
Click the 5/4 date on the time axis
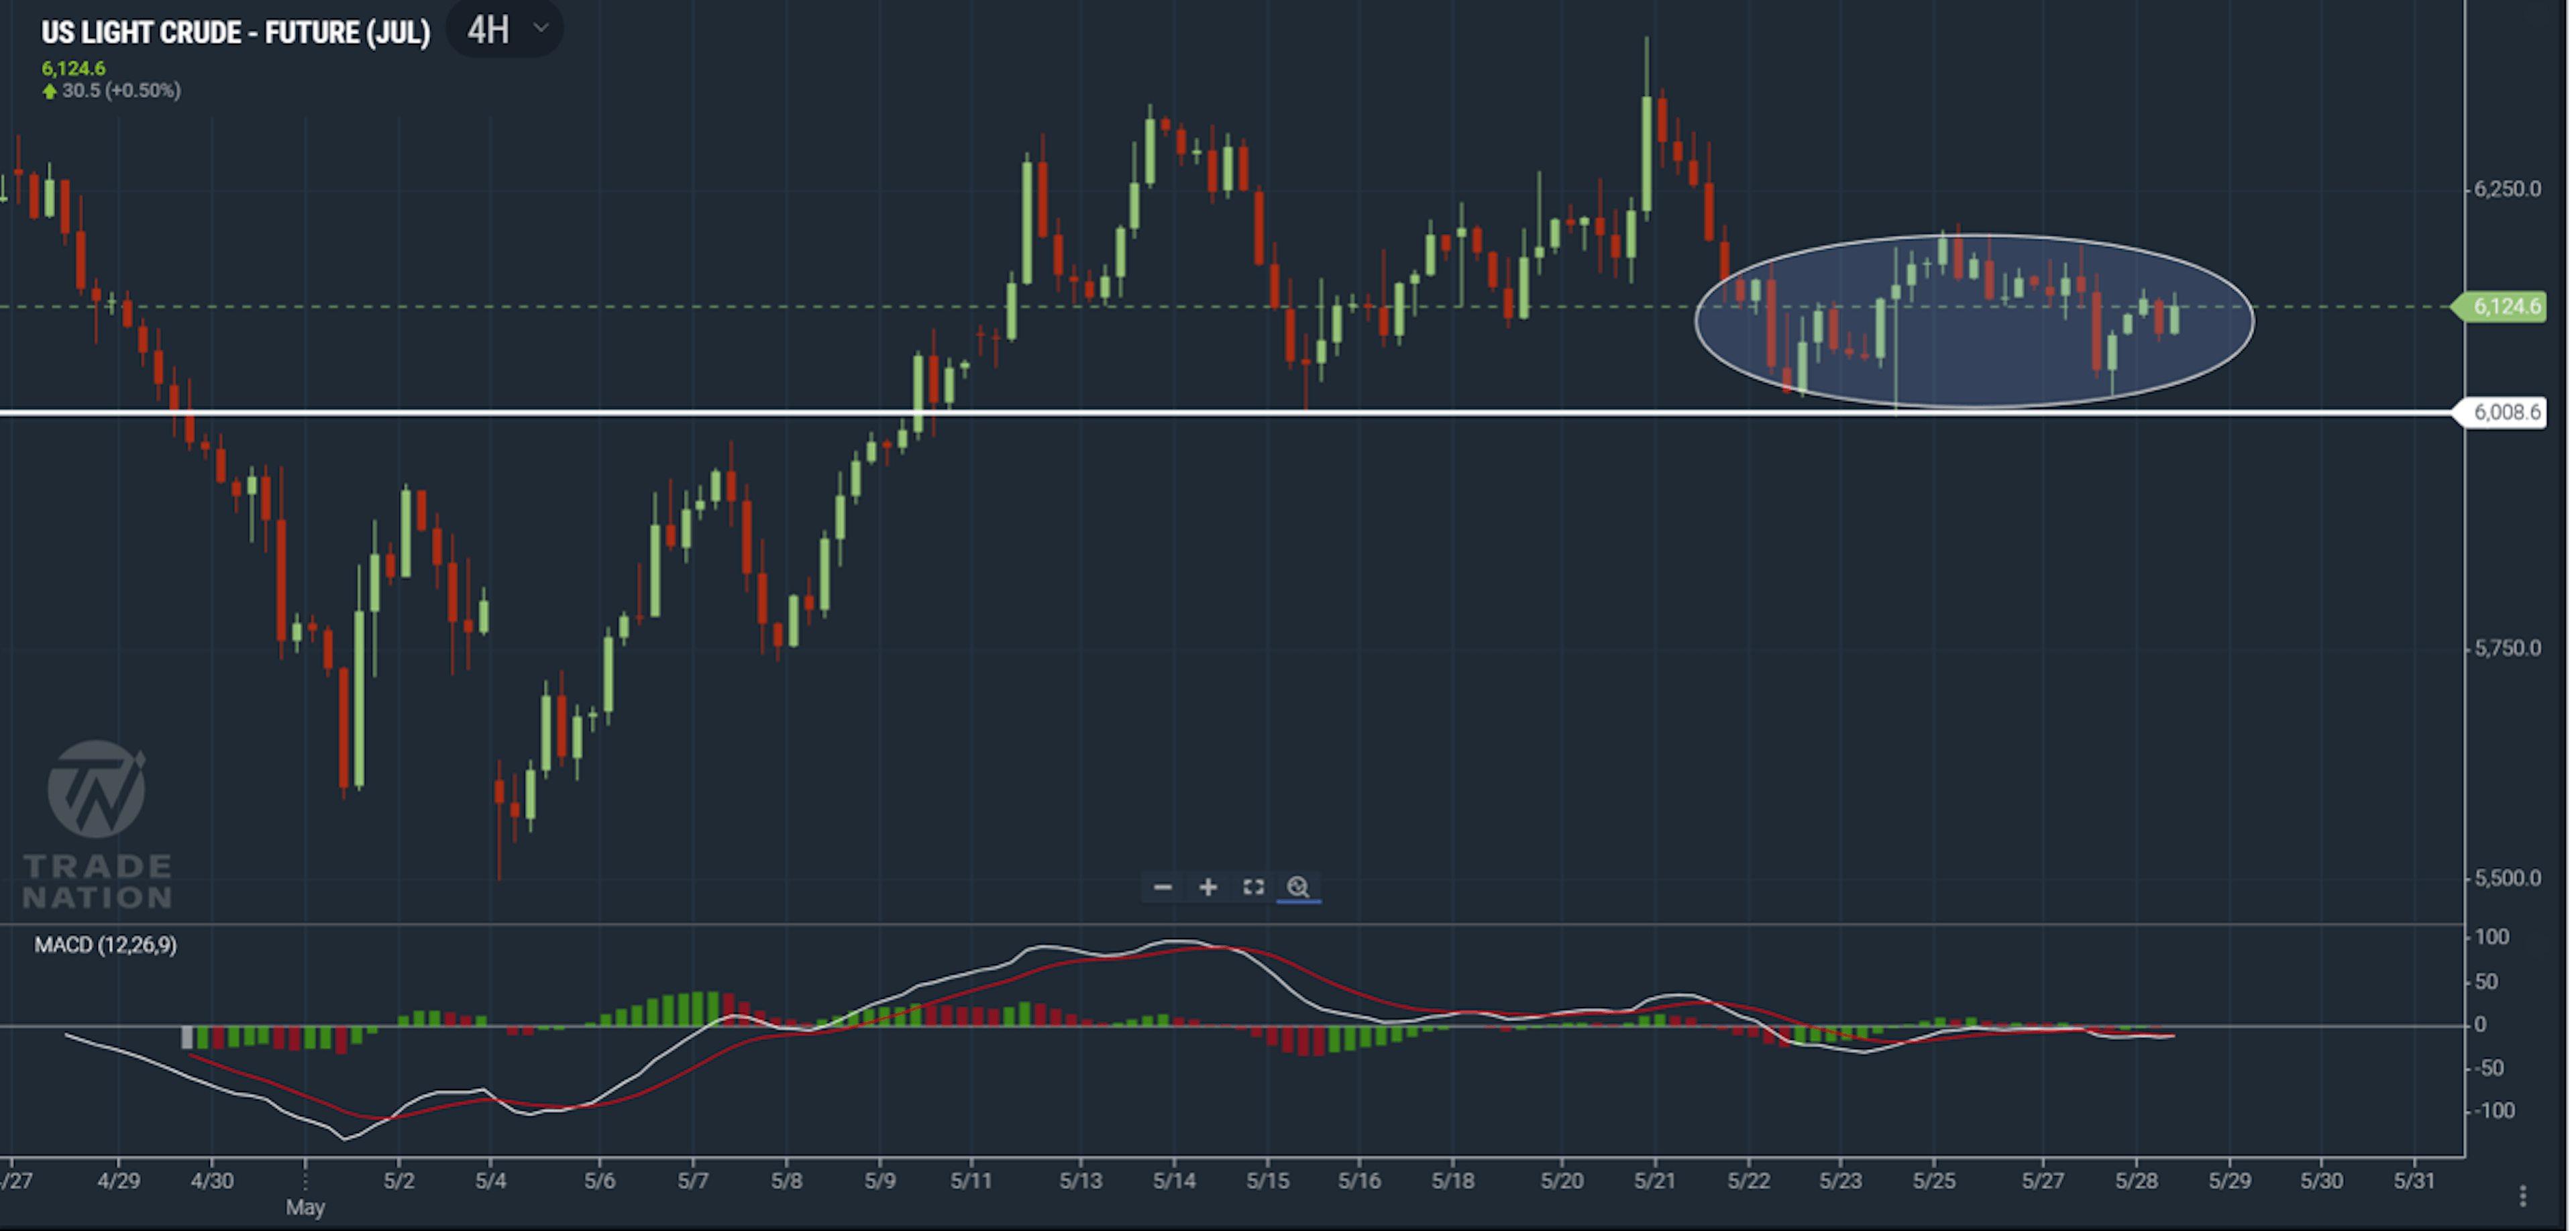[x=490, y=1181]
